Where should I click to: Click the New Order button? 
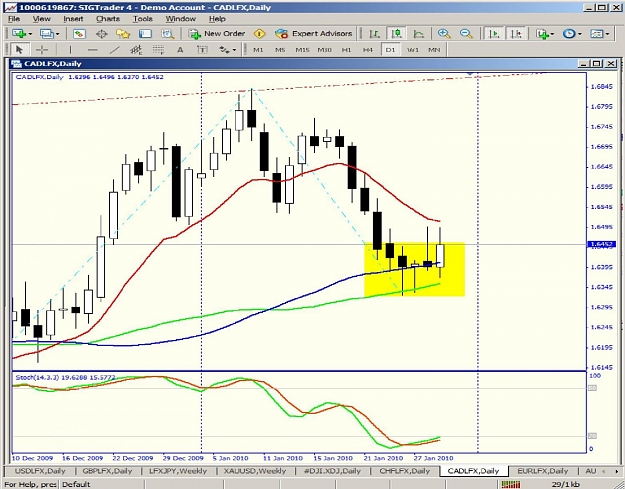pyautogui.click(x=217, y=34)
